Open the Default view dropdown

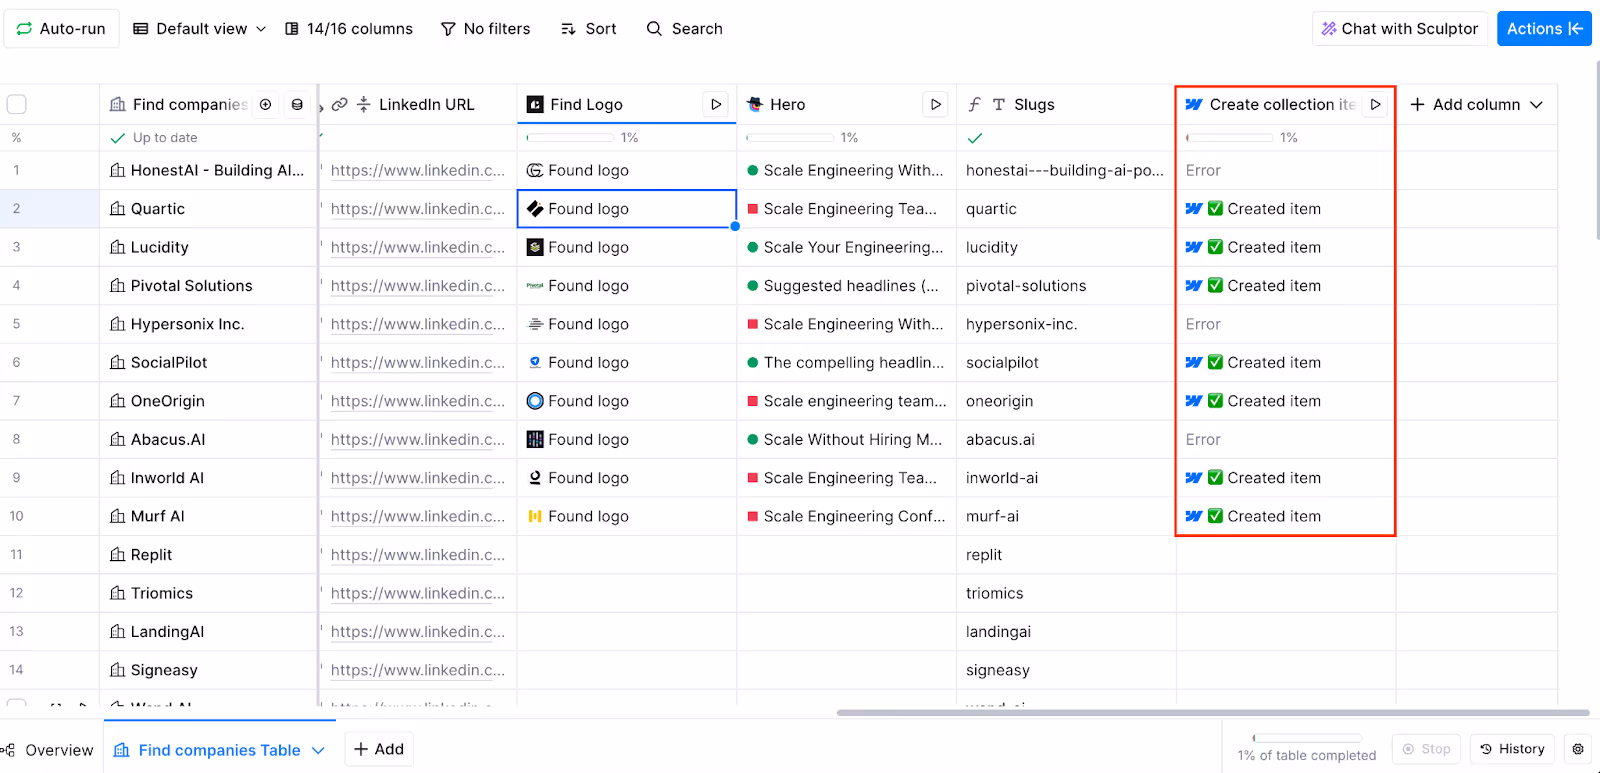[200, 29]
